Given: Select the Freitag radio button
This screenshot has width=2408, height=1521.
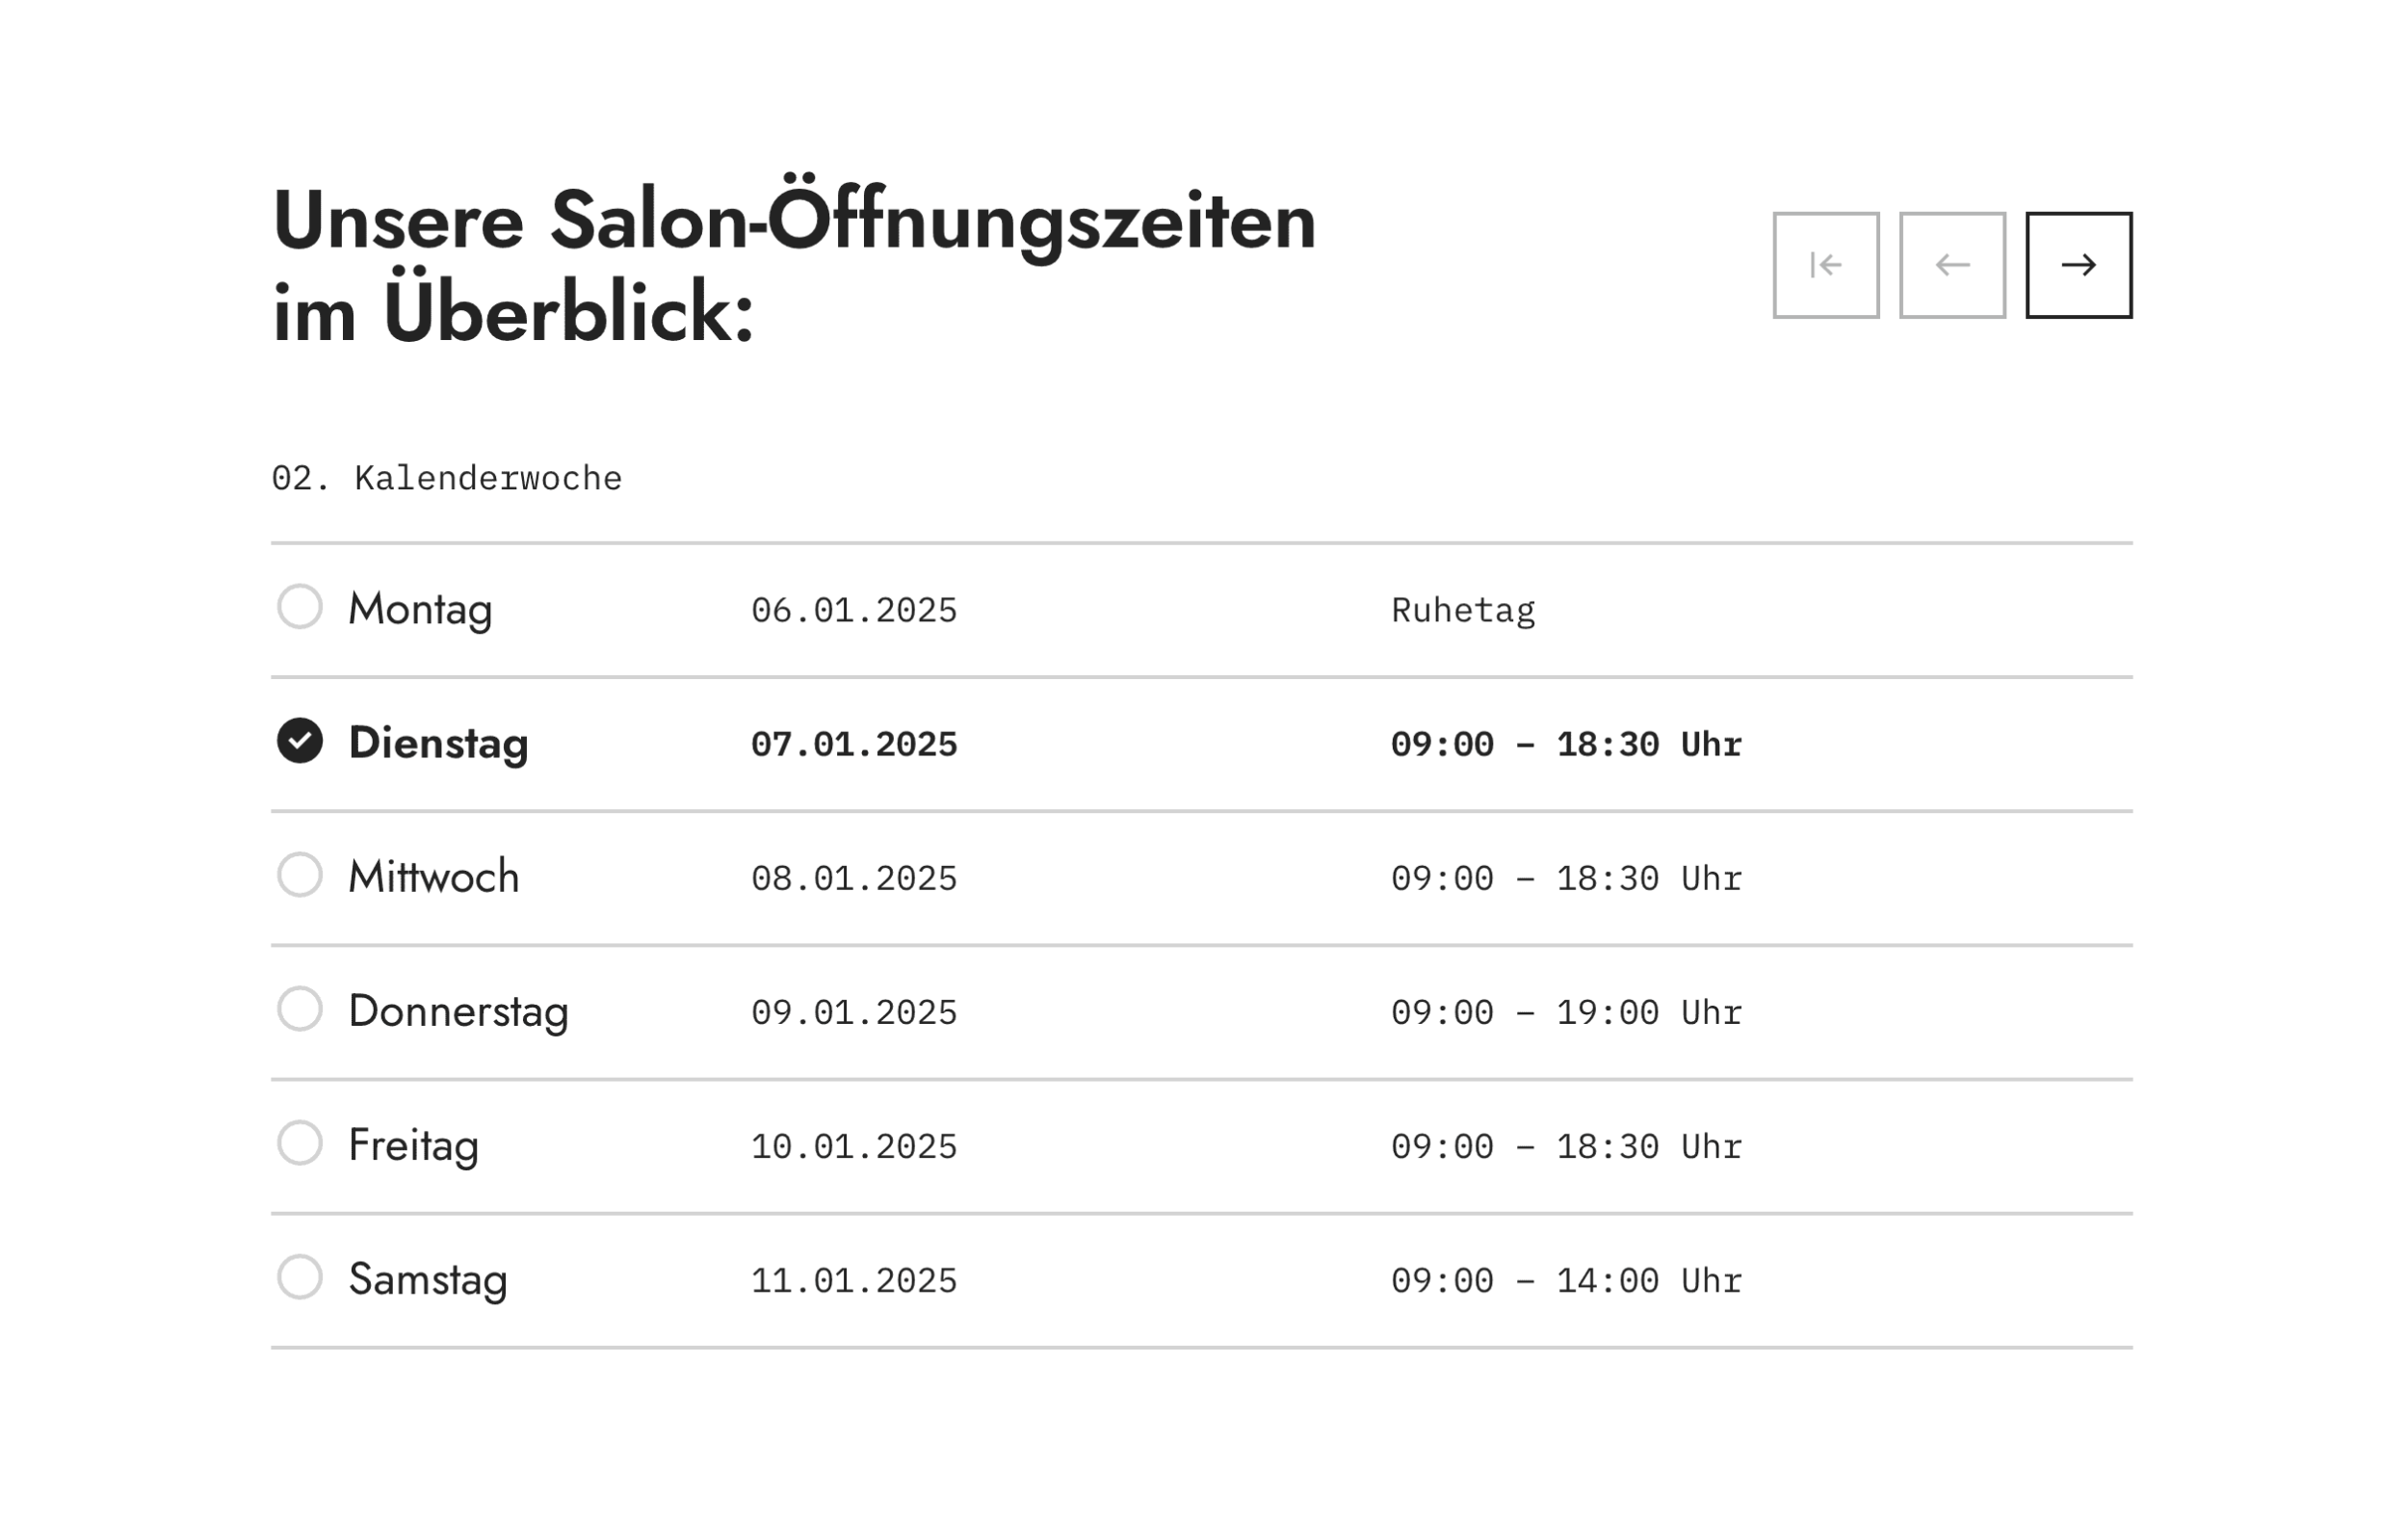Looking at the screenshot, I should [x=300, y=1143].
